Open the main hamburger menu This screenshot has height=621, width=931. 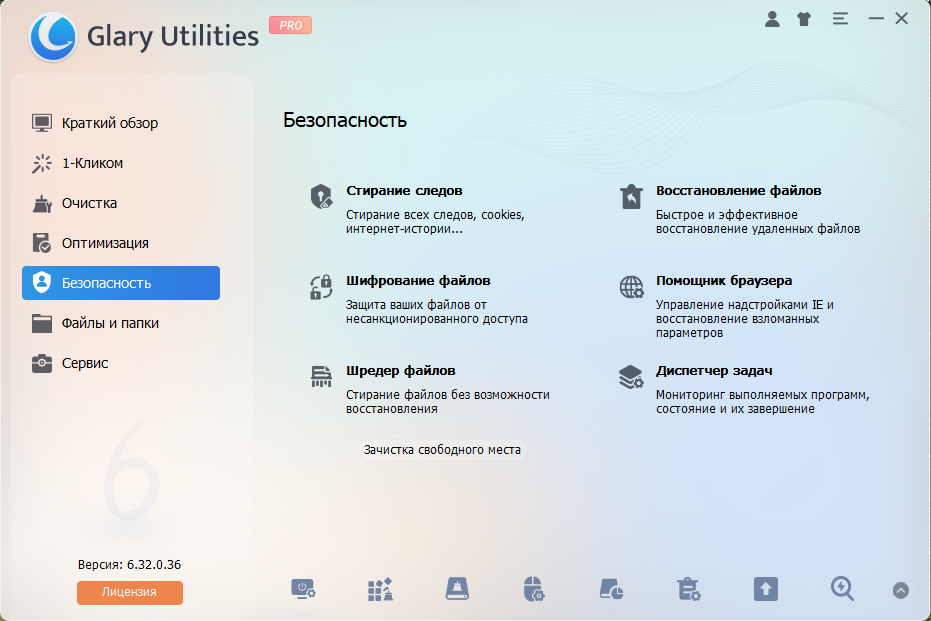840,19
